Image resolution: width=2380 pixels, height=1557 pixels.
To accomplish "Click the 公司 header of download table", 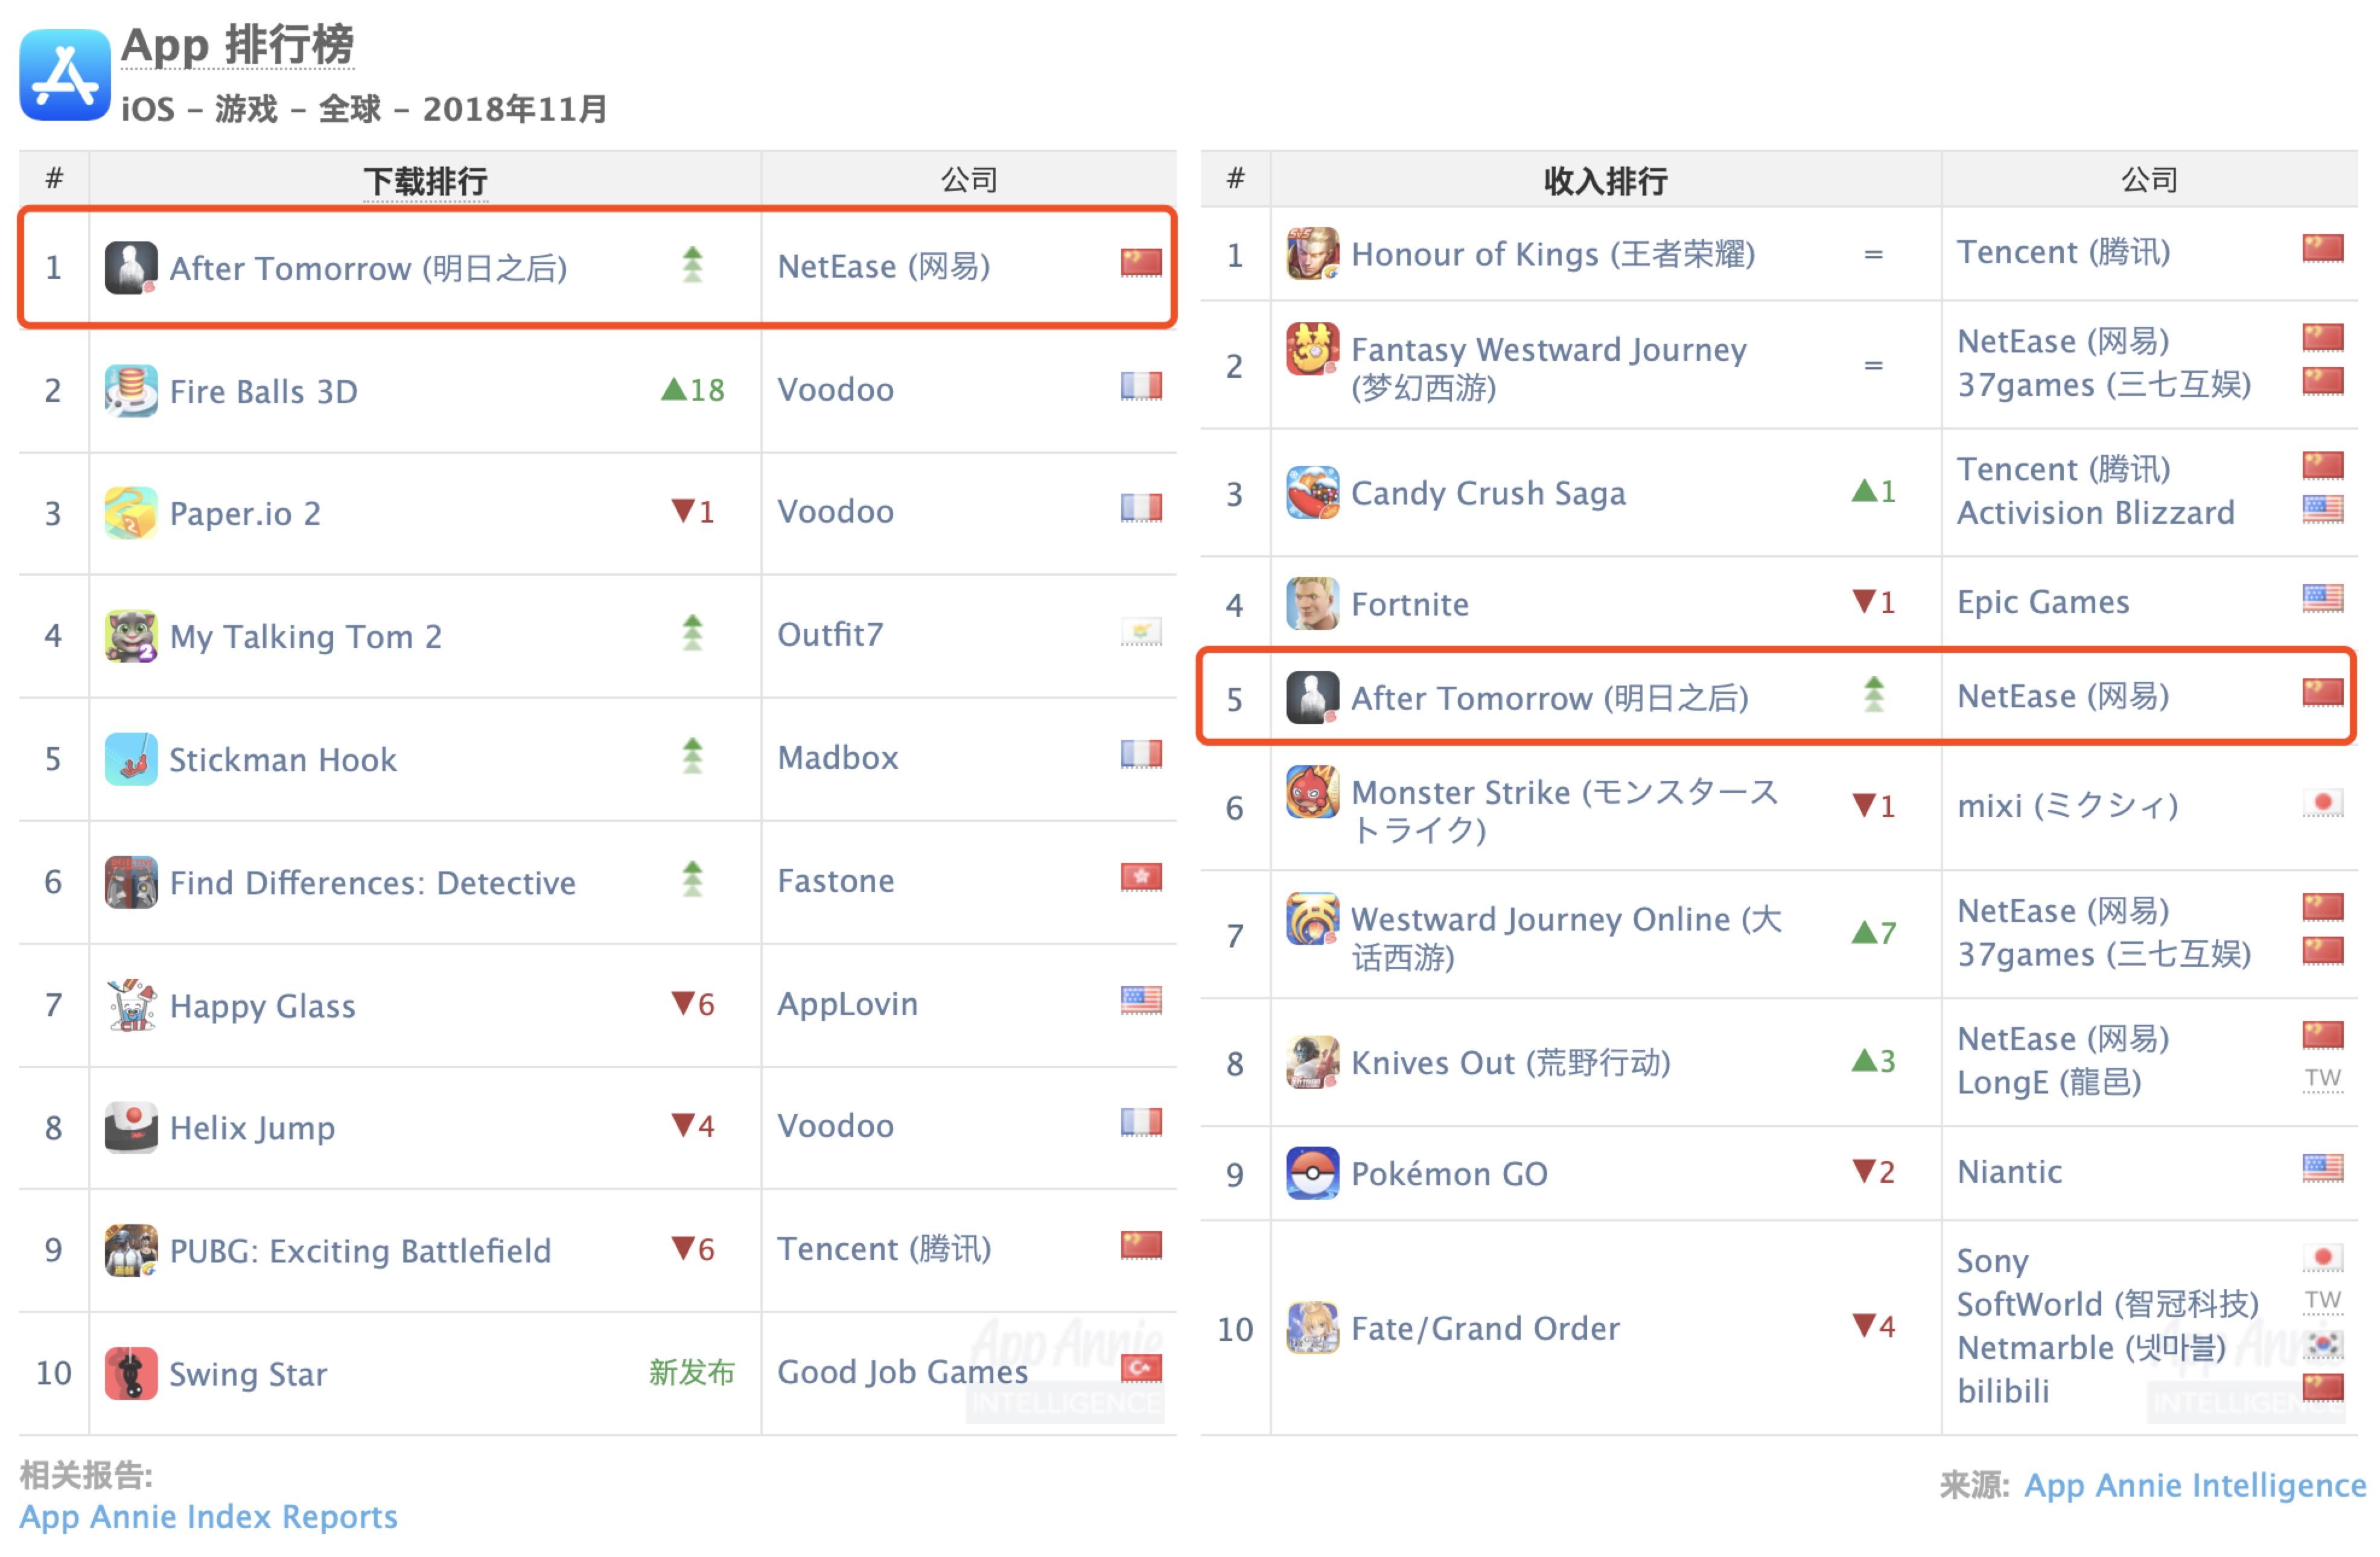I will click(969, 180).
